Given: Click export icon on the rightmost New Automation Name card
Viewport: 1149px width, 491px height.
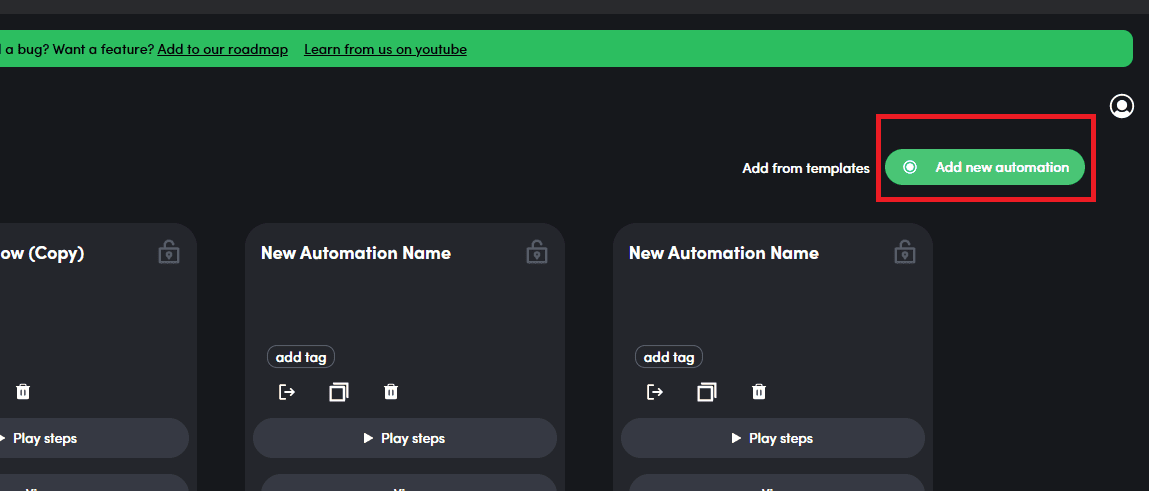Looking at the screenshot, I should point(655,392).
